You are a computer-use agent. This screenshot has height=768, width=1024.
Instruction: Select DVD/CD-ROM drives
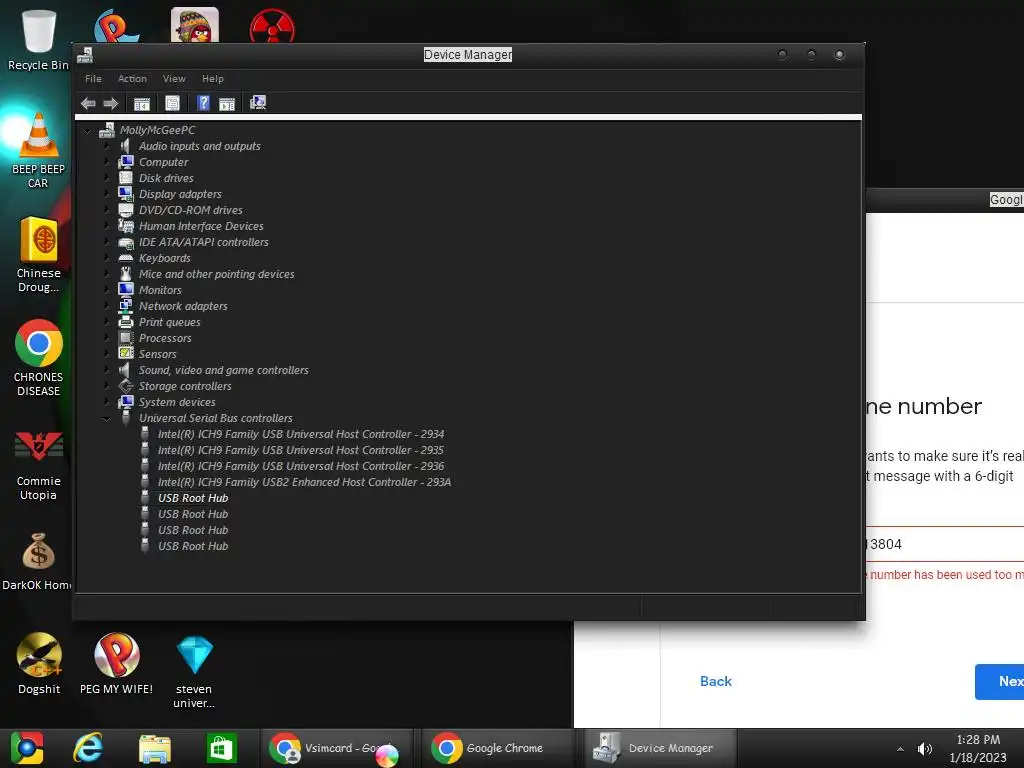coord(191,210)
